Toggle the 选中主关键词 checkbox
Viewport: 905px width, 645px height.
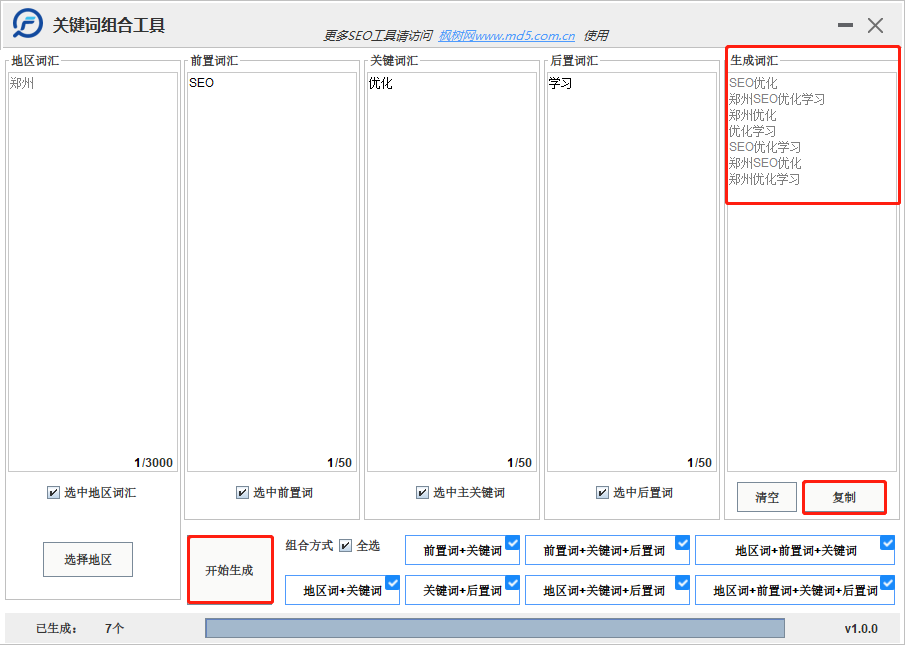[x=422, y=492]
